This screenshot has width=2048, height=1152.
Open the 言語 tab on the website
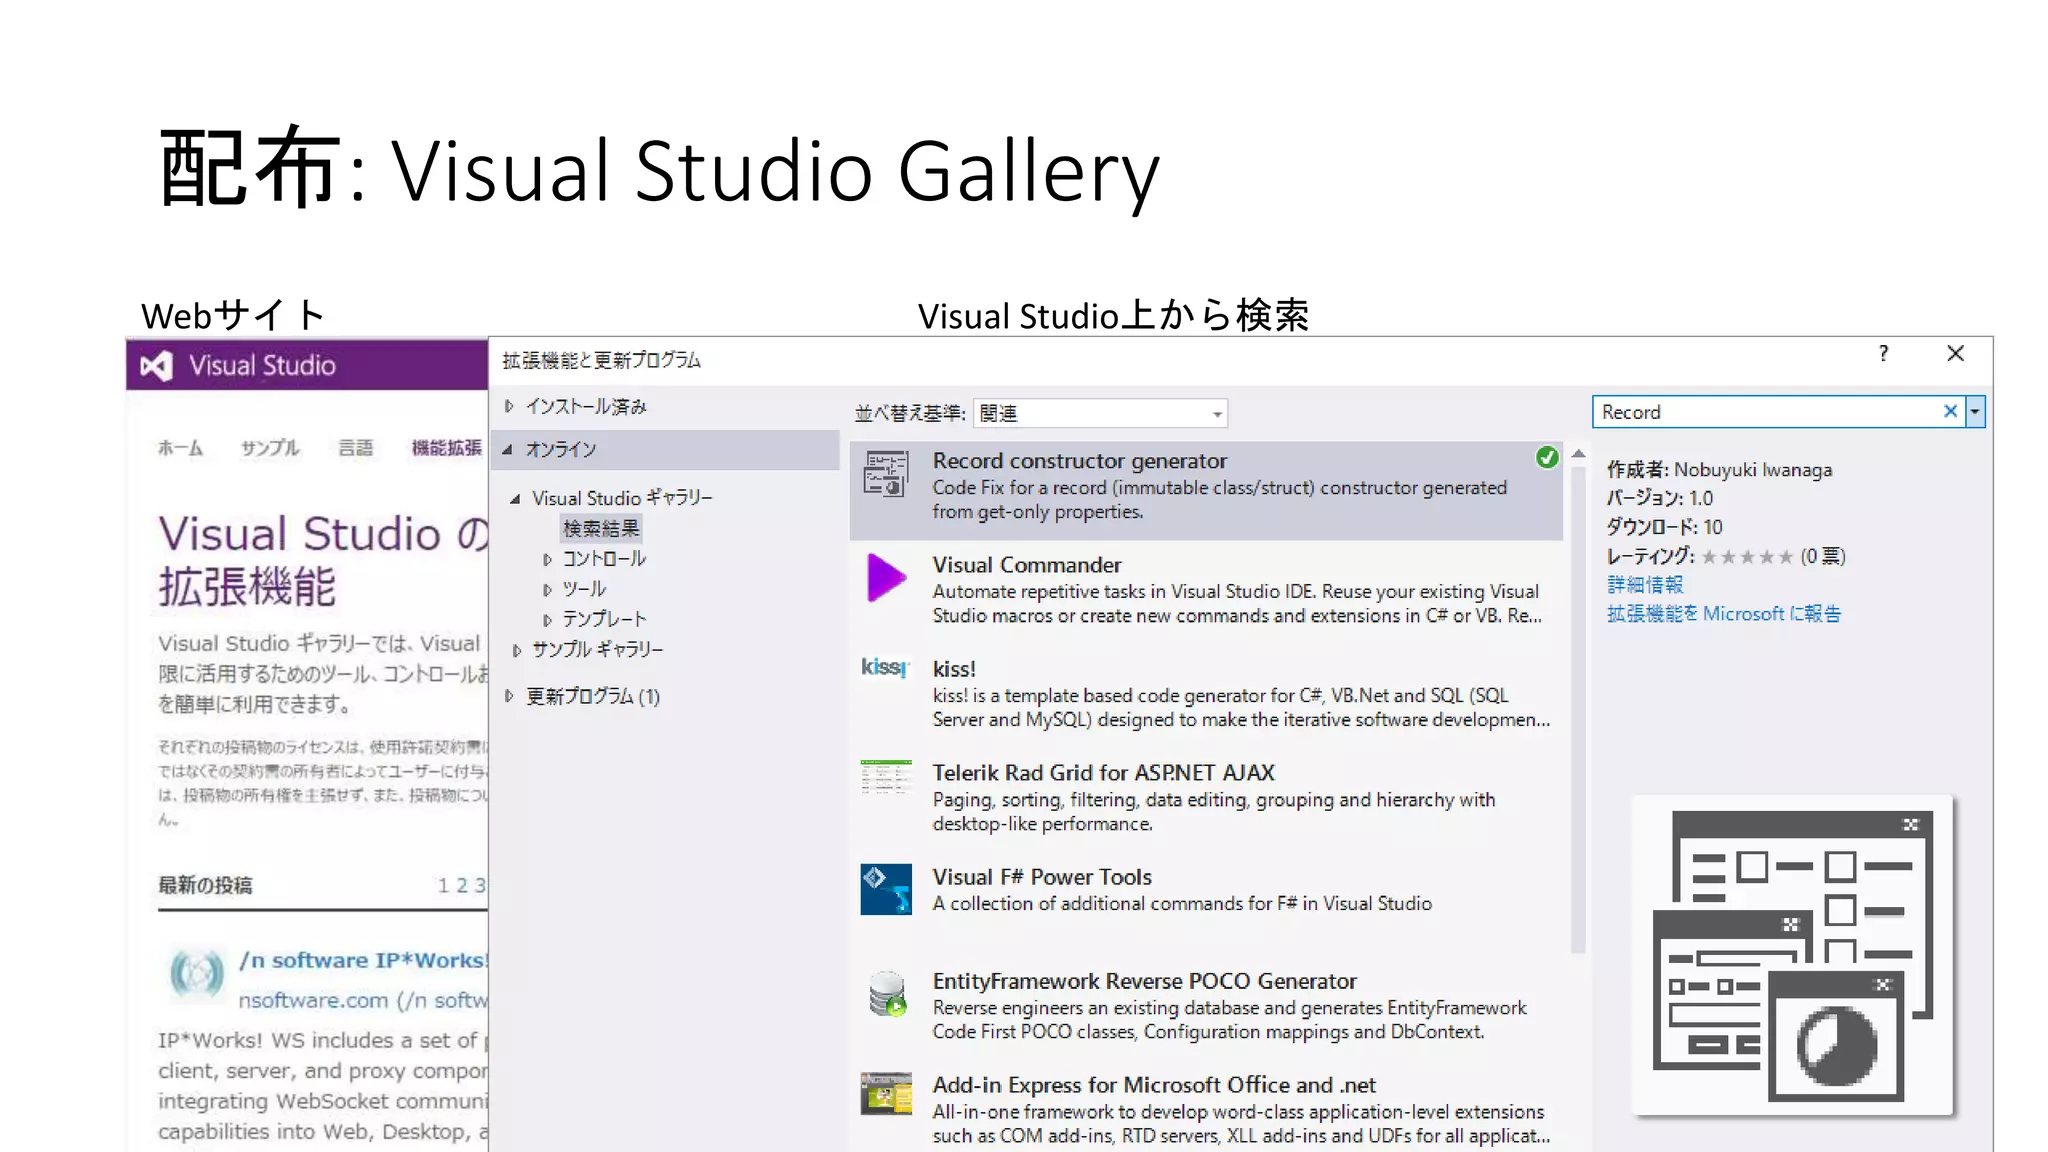[x=355, y=448]
